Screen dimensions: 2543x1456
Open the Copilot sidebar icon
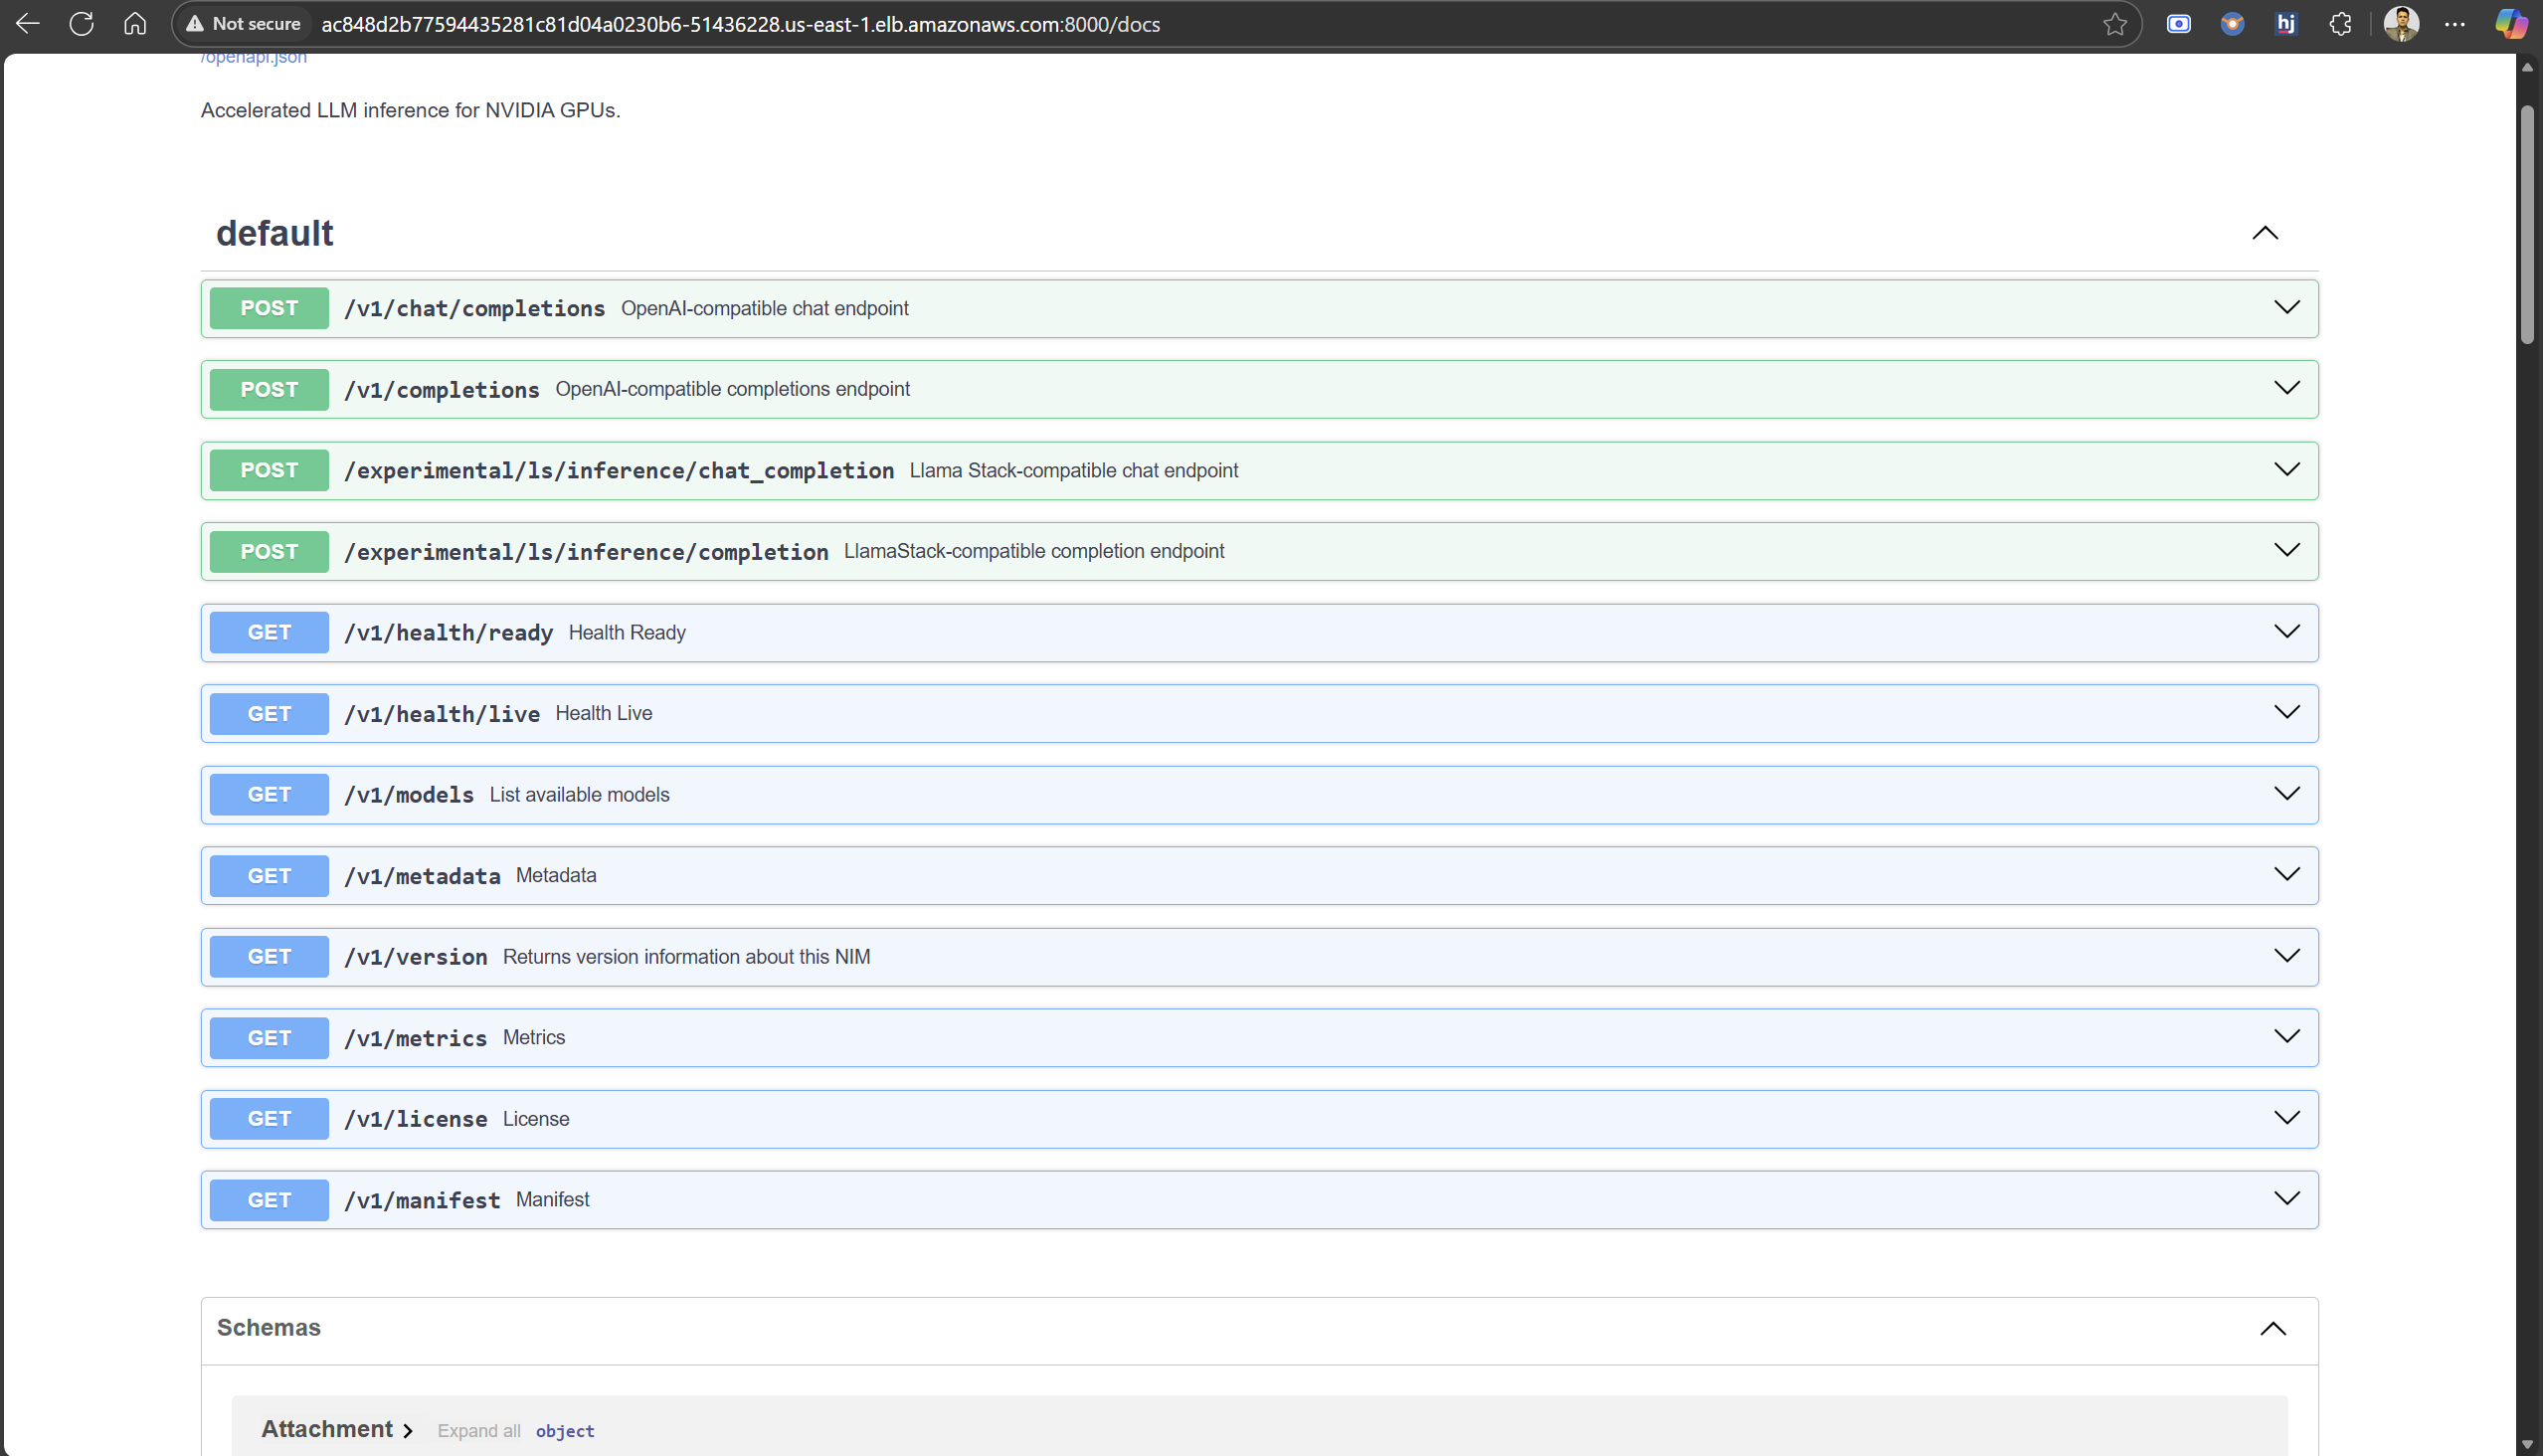(x=2510, y=24)
